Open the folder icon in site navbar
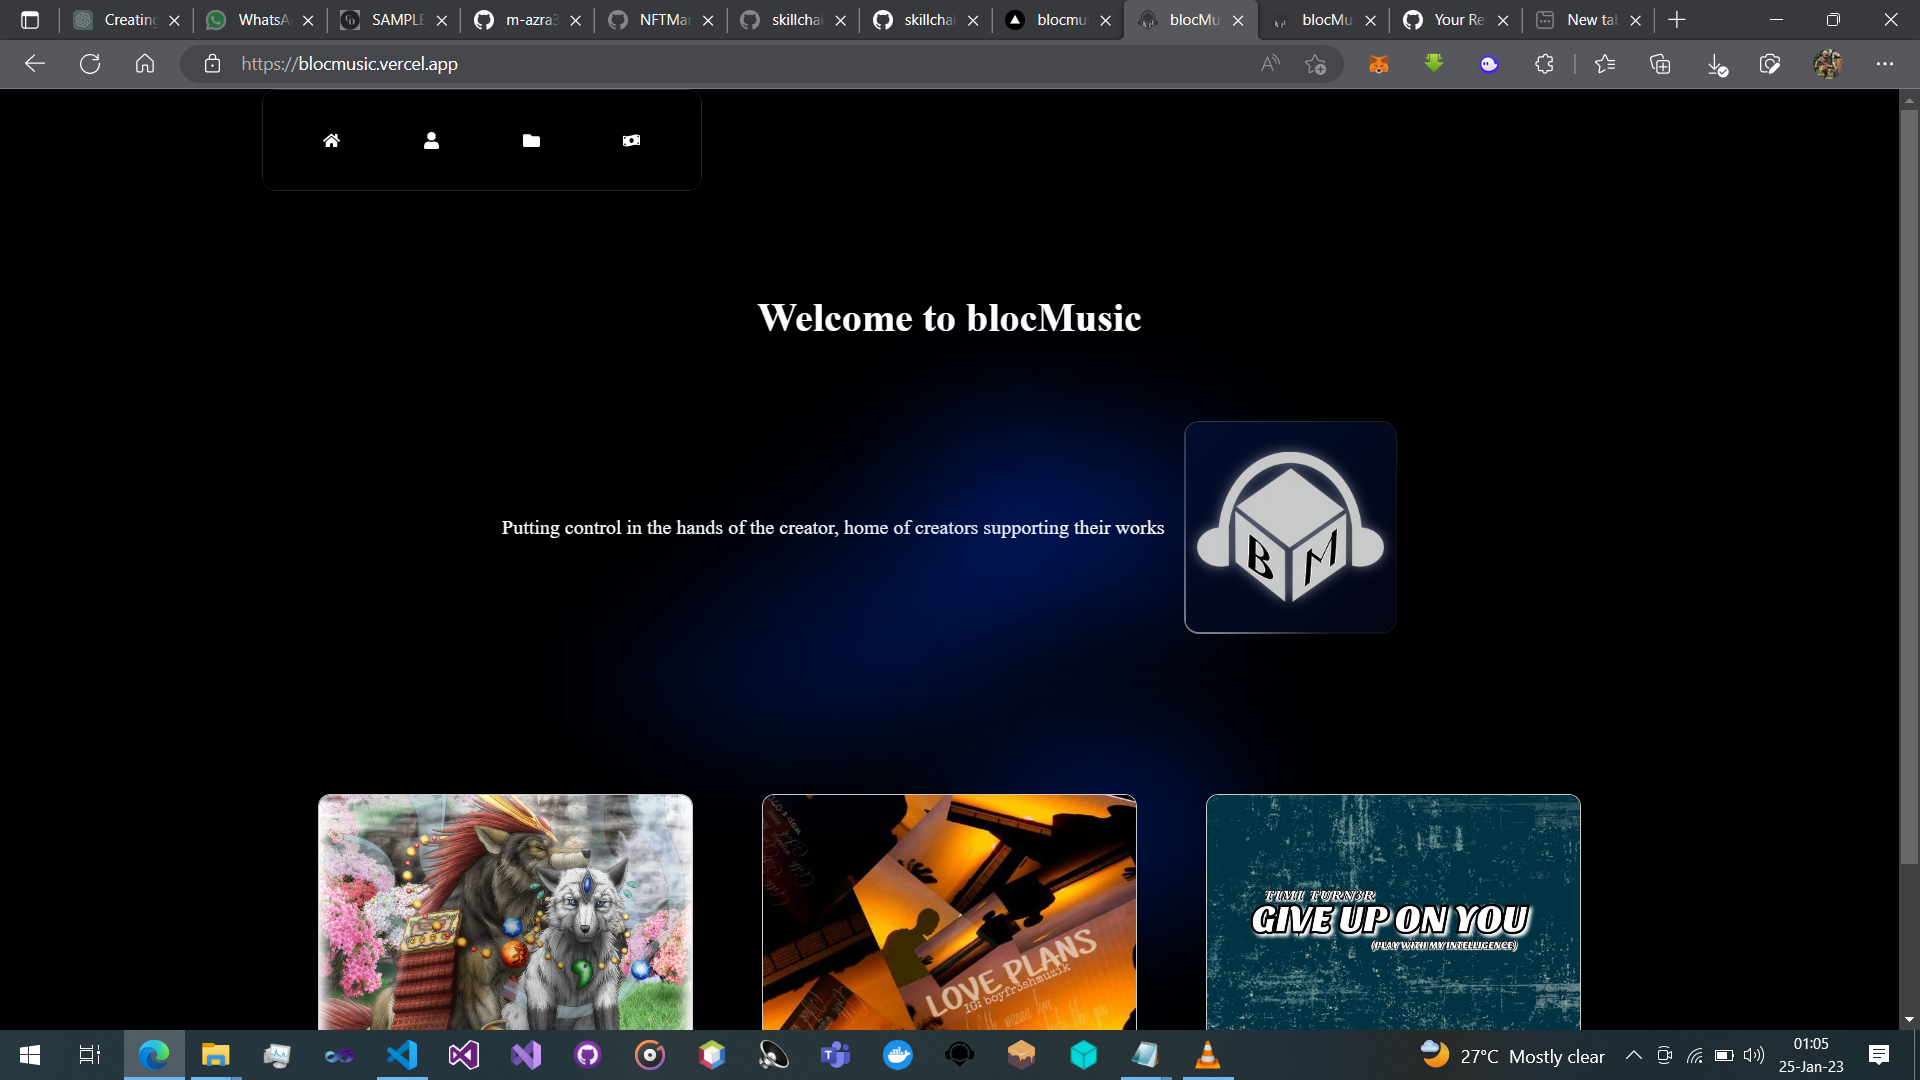The image size is (1920, 1080). pyautogui.click(x=531, y=141)
